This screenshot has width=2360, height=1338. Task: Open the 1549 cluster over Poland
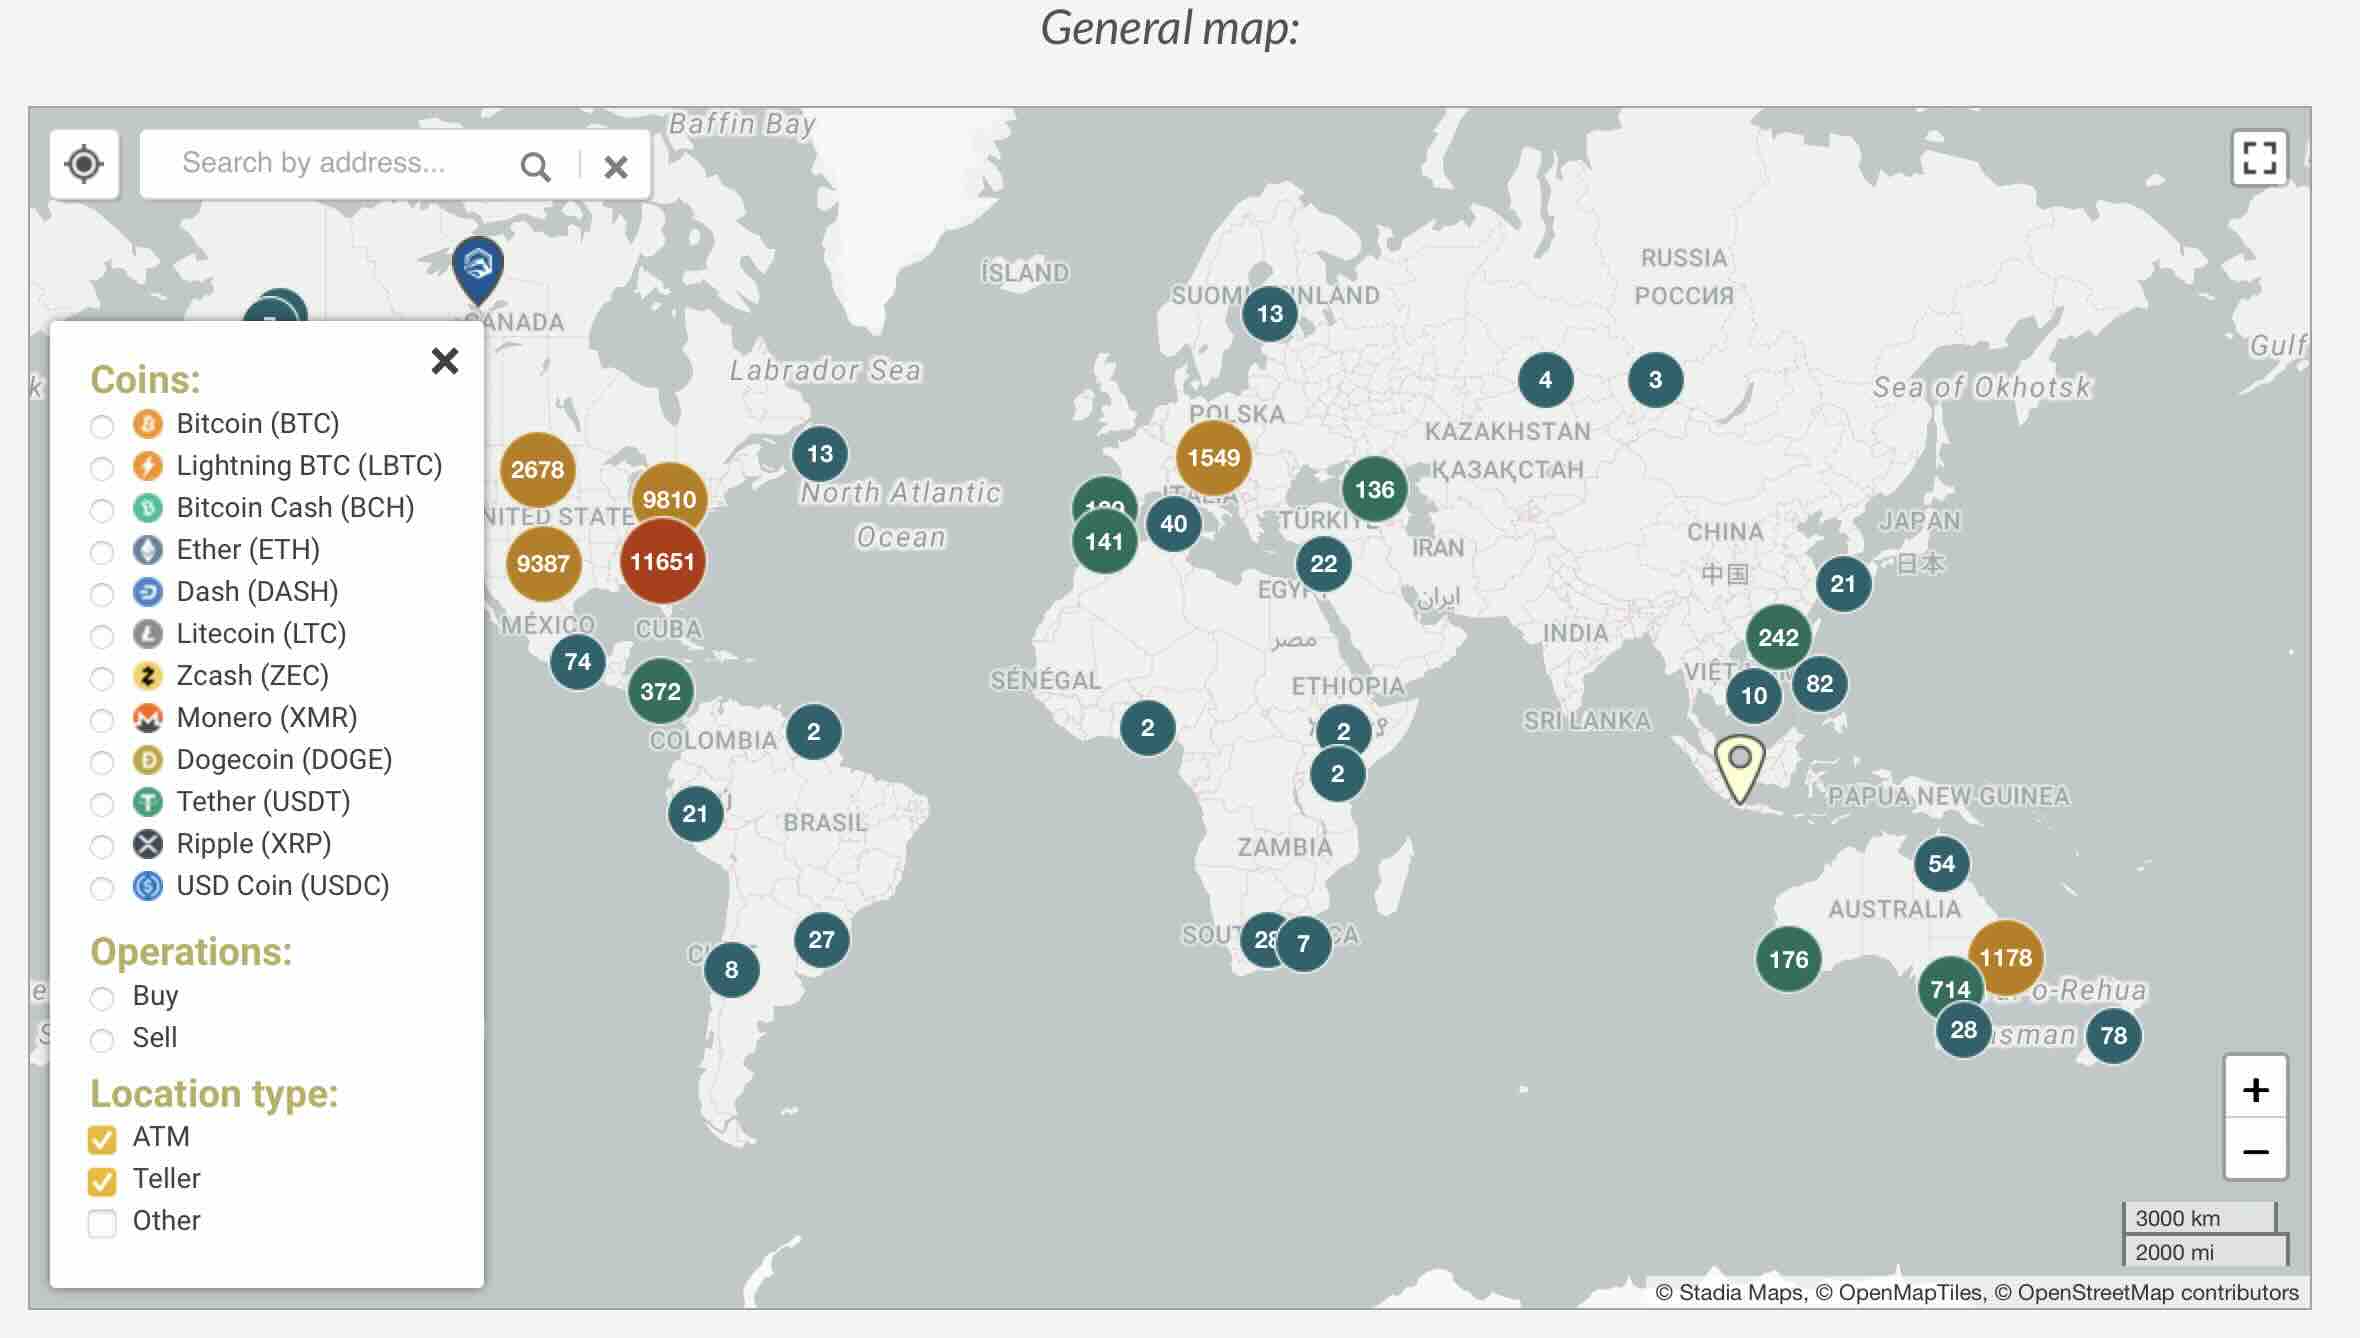(x=1213, y=458)
